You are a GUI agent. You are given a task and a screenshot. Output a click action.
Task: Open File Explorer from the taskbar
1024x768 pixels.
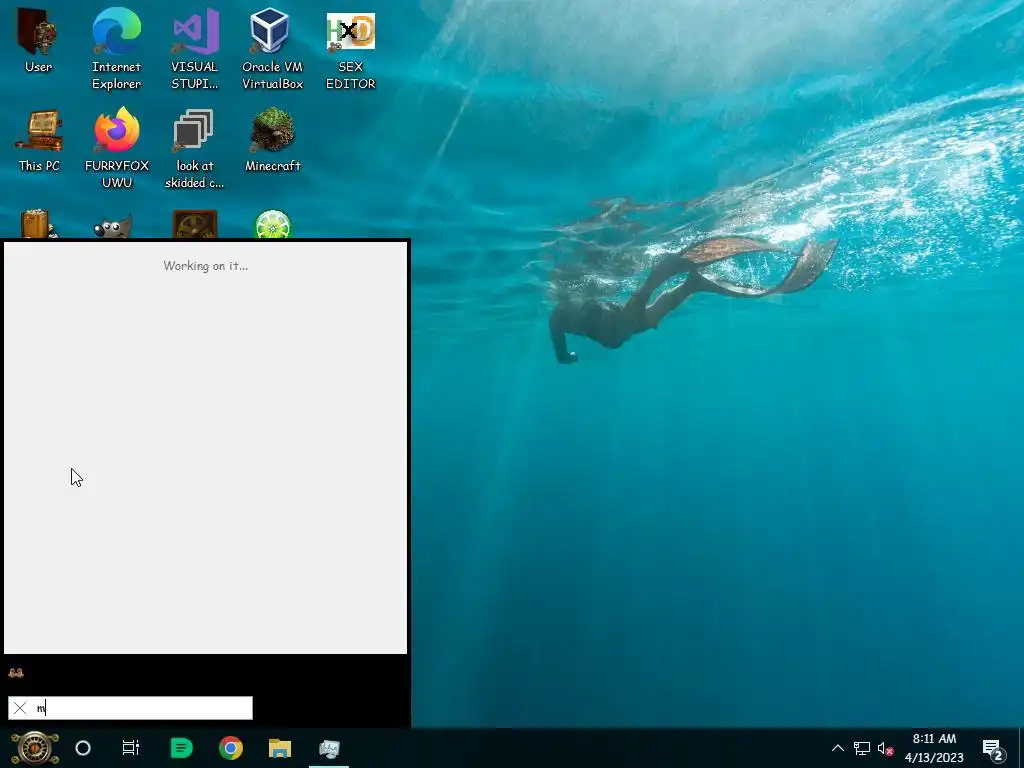click(x=280, y=748)
